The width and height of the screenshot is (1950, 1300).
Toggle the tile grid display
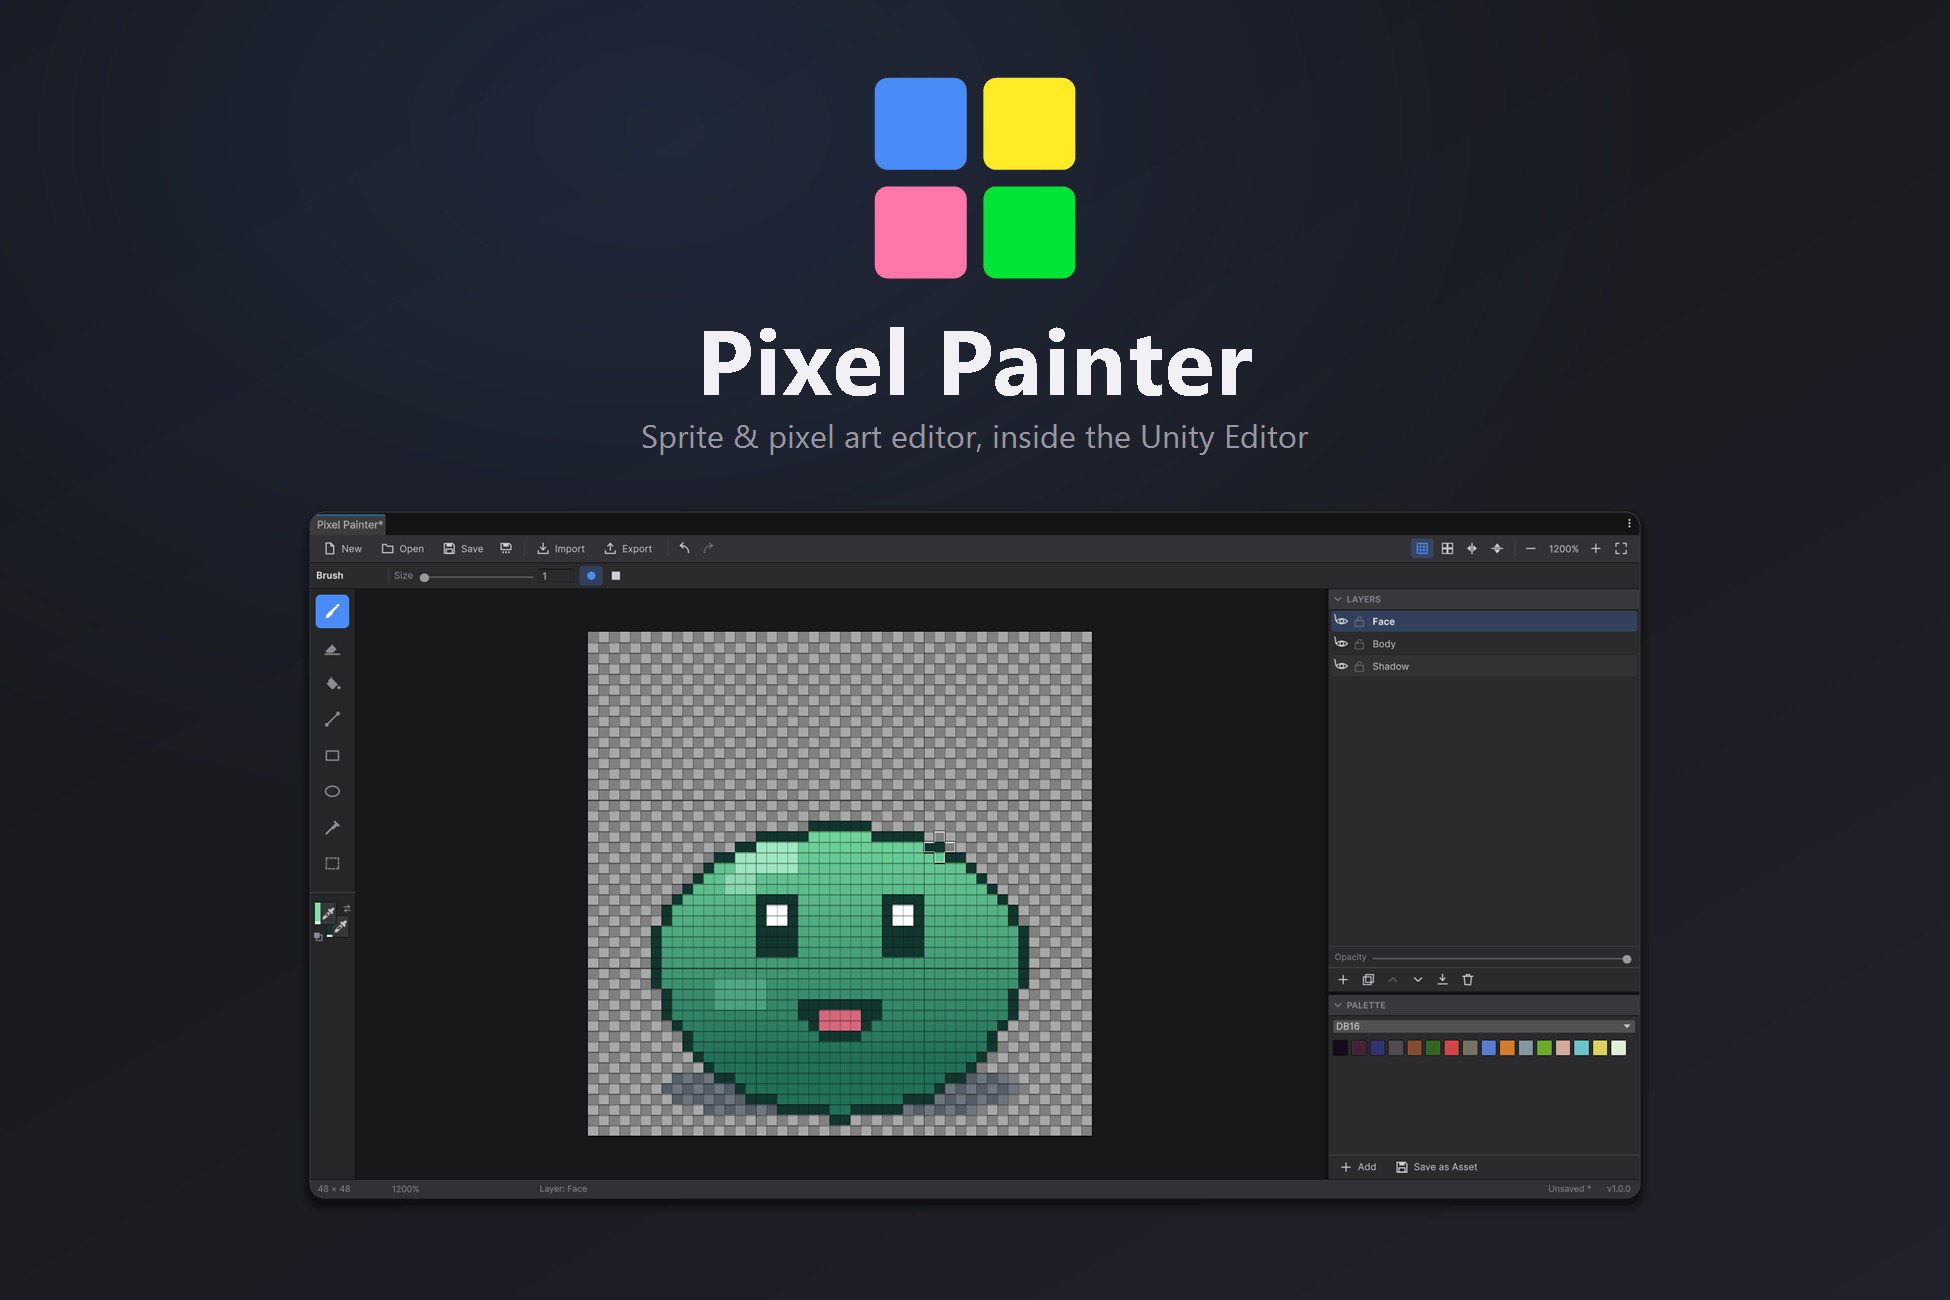[x=1447, y=548]
